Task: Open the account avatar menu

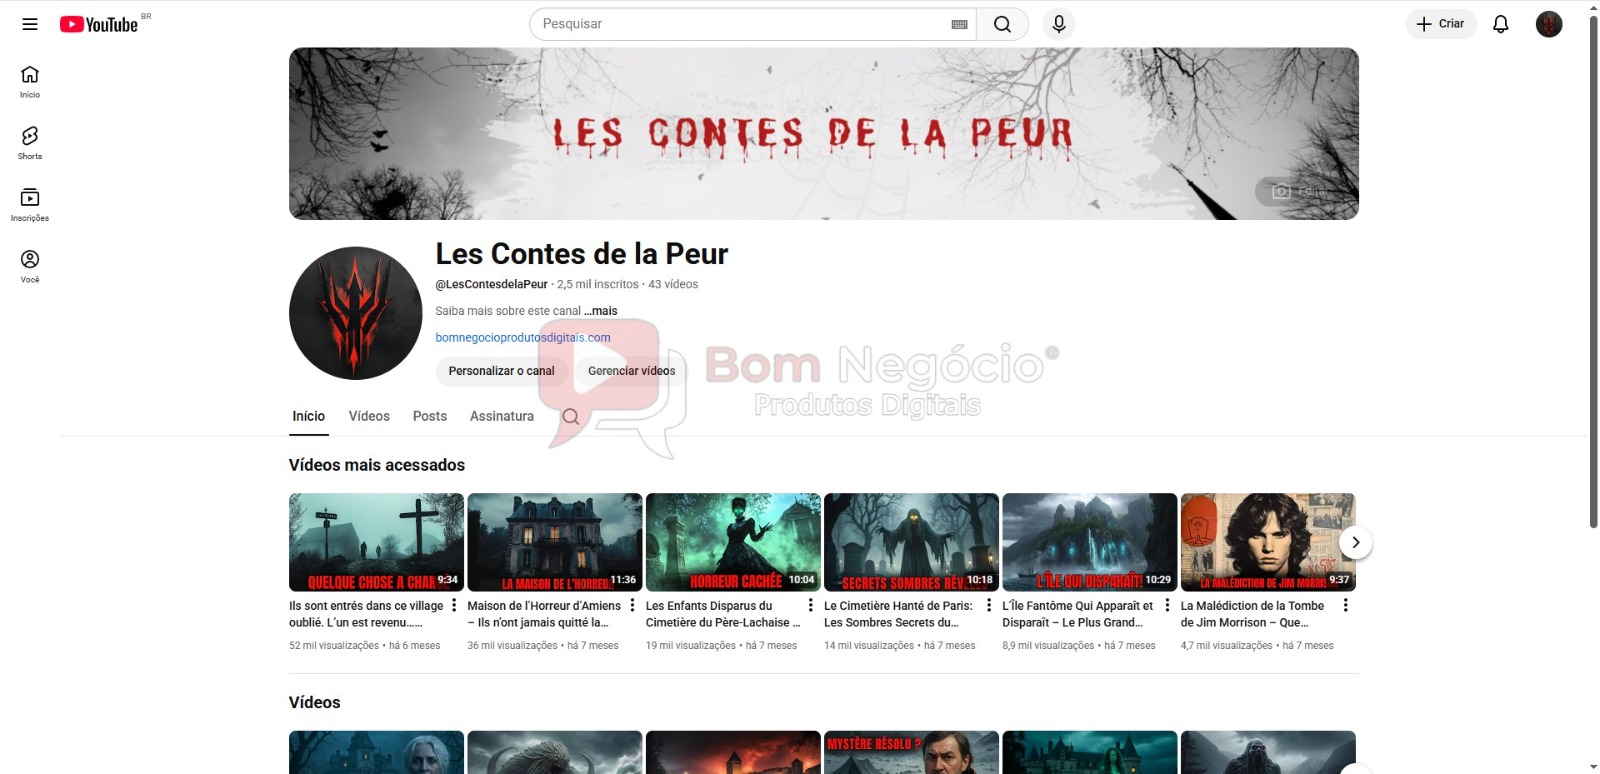Action: 1548,24
